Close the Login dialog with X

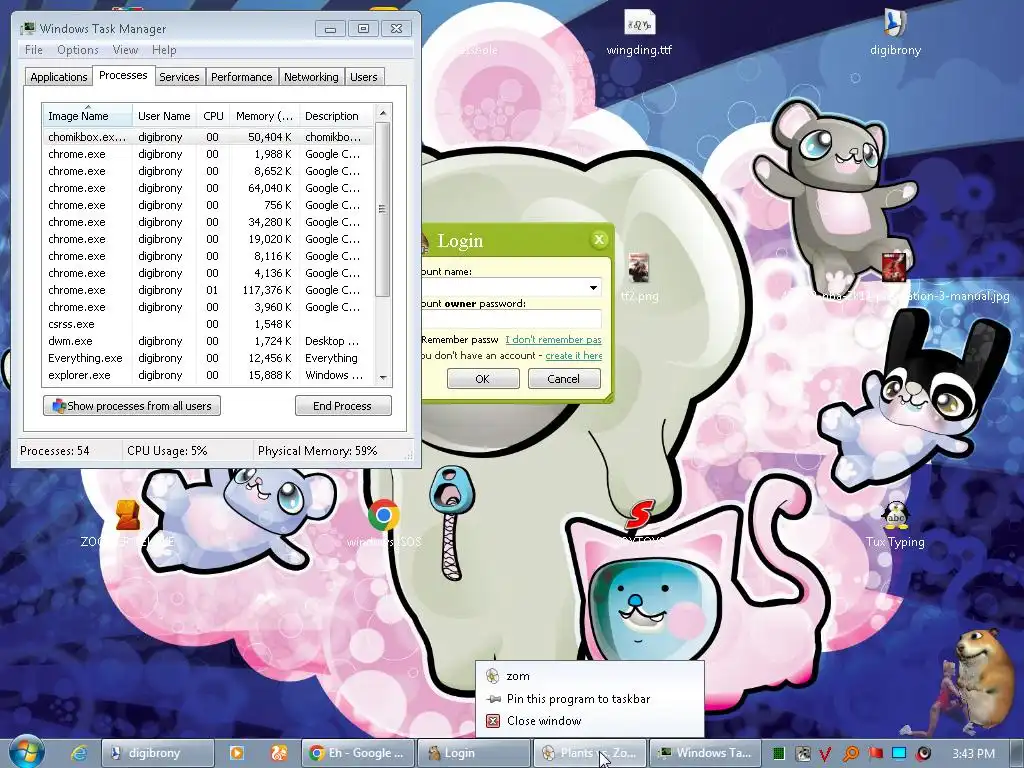[x=599, y=240]
